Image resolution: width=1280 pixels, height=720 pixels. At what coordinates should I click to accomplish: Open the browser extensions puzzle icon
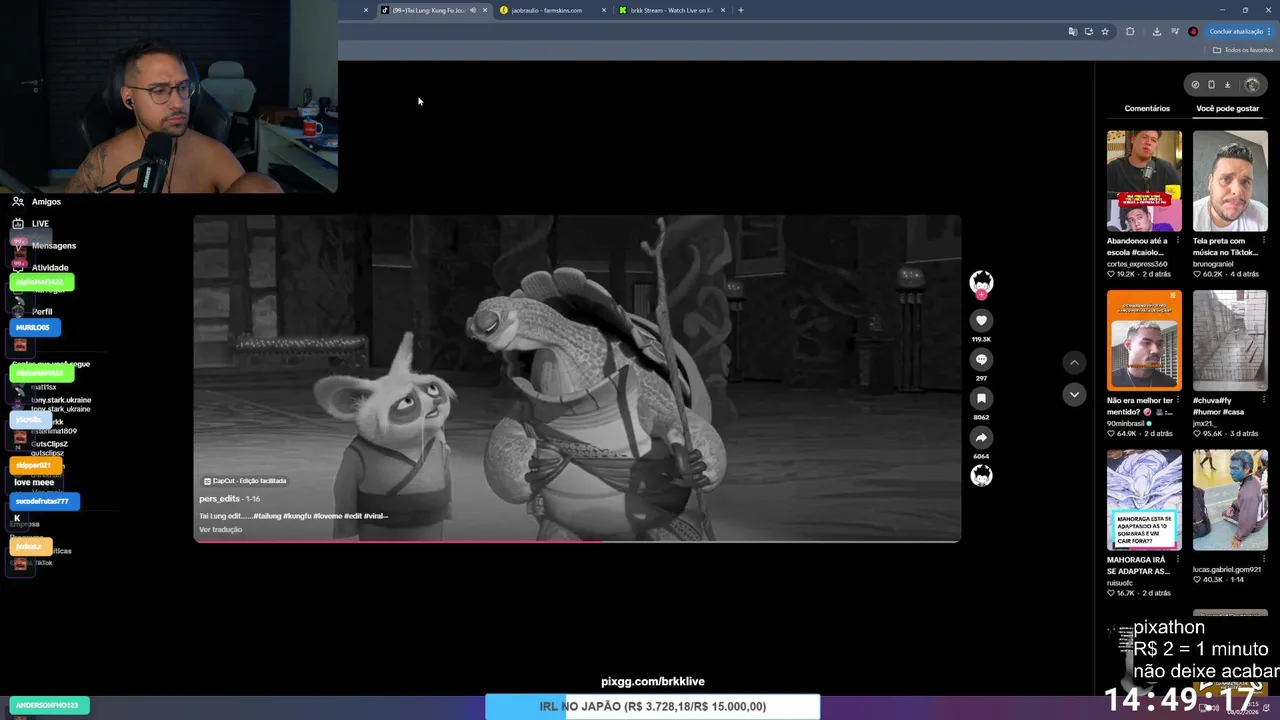click(1130, 31)
